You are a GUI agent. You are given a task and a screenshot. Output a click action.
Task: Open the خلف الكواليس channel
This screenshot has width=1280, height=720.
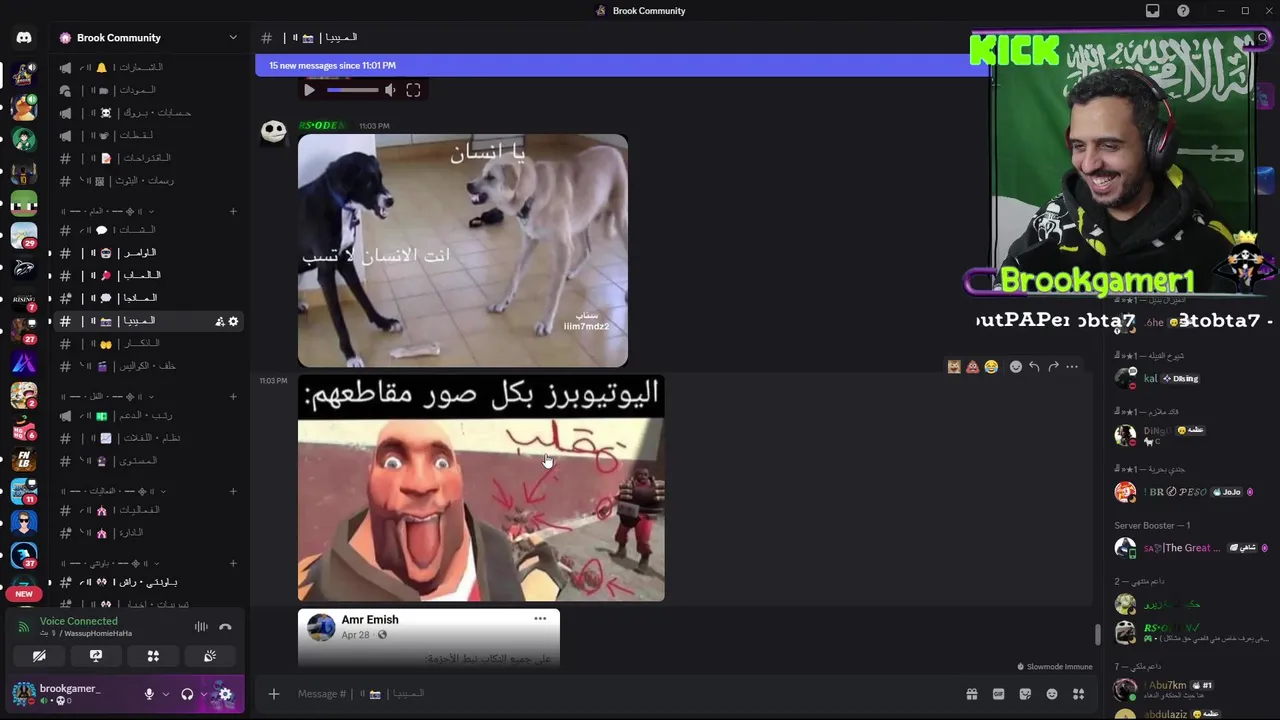coord(148,366)
